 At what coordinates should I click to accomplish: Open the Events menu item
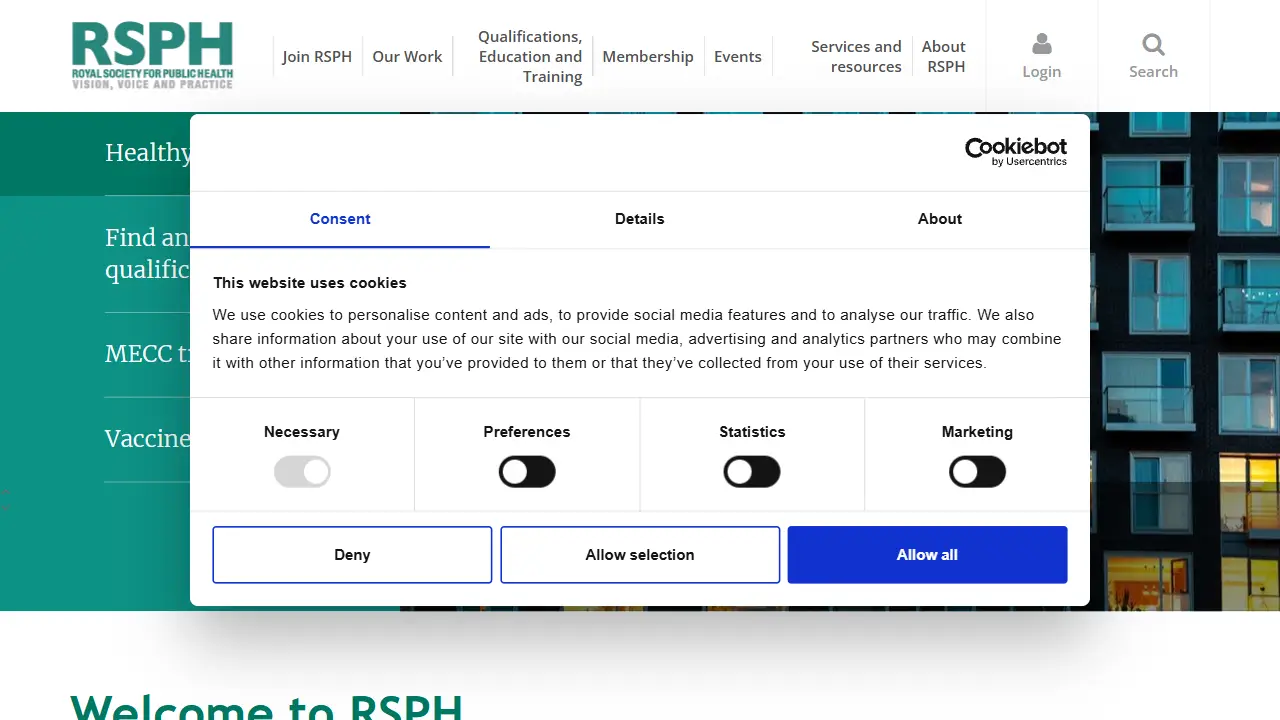pyautogui.click(x=738, y=57)
